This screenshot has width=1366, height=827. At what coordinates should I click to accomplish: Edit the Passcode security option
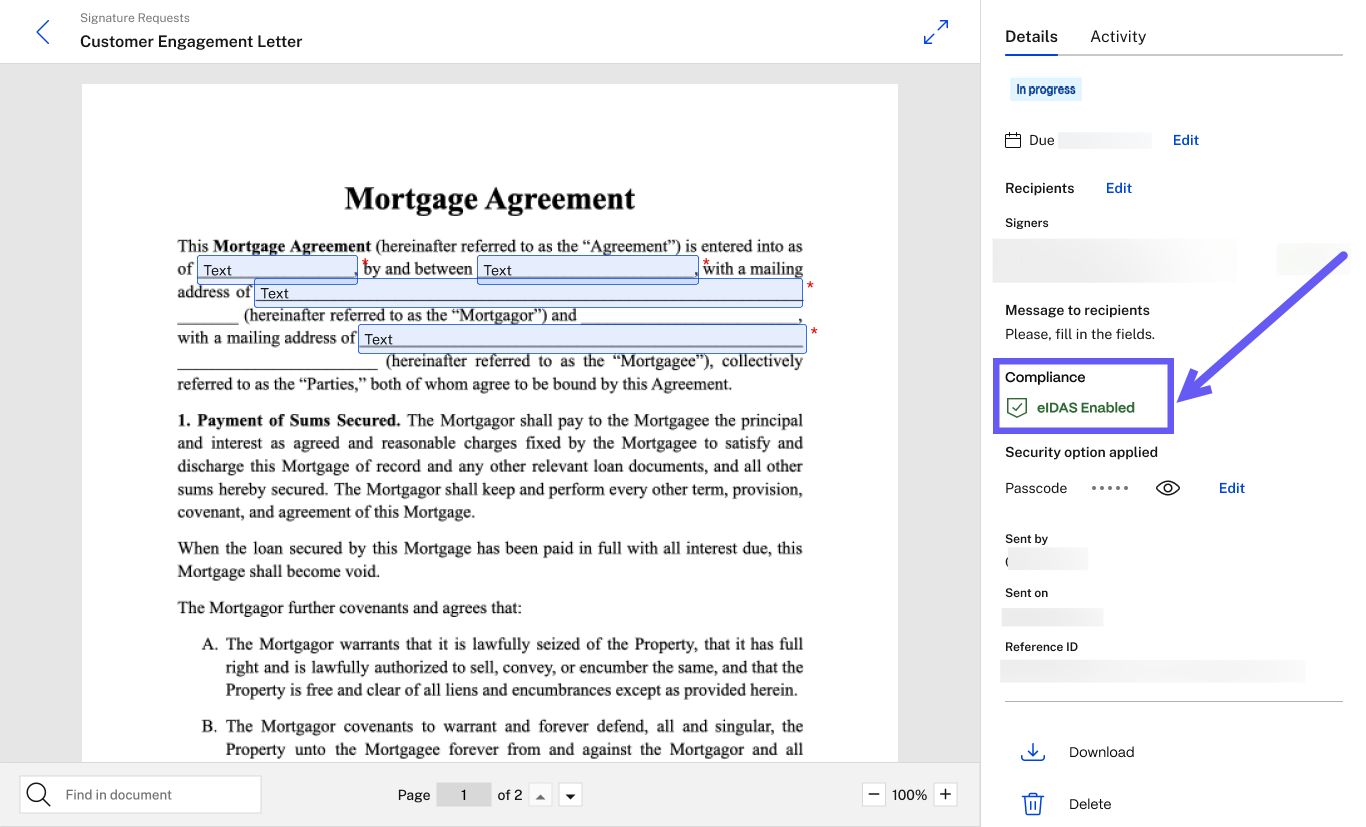1231,488
